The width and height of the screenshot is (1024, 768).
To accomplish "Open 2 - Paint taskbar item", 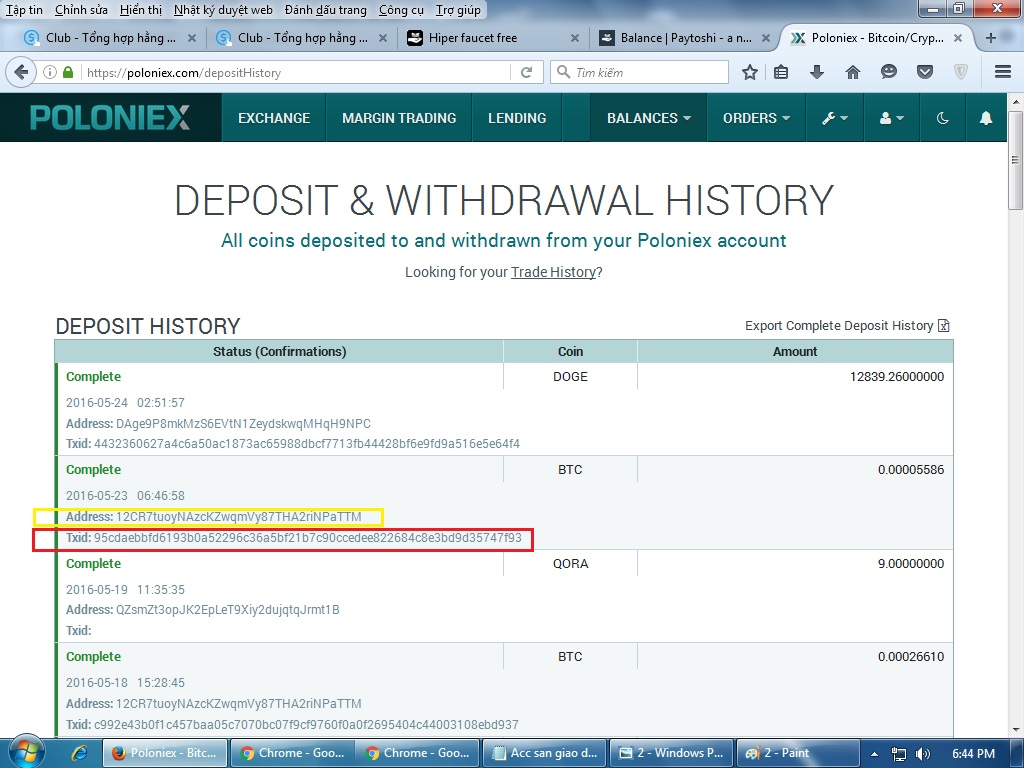I will (x=798, y=753).
